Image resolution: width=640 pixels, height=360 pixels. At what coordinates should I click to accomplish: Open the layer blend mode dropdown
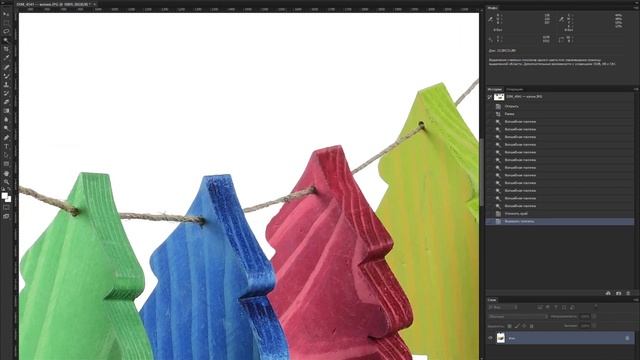point(518,316)
